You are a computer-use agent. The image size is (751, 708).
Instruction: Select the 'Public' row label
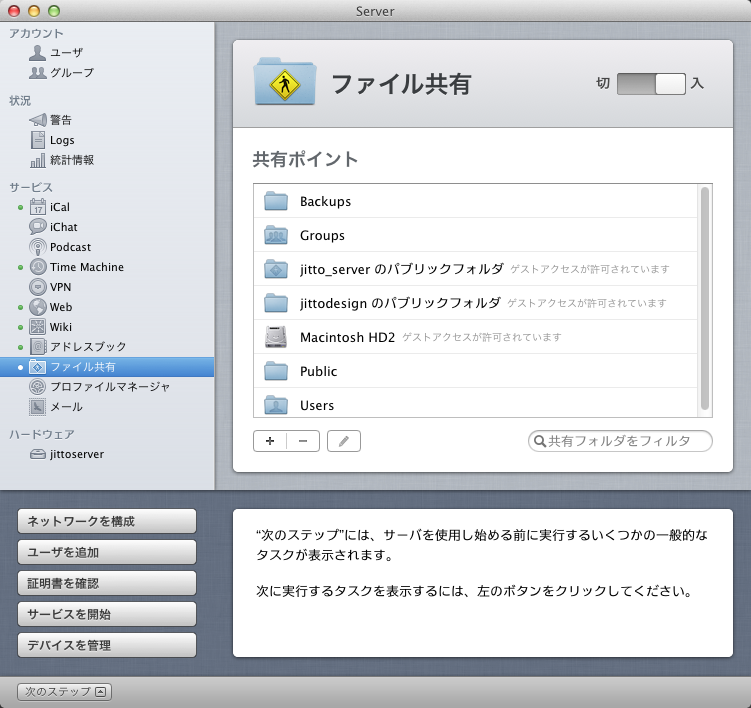[x=319, y=371]
